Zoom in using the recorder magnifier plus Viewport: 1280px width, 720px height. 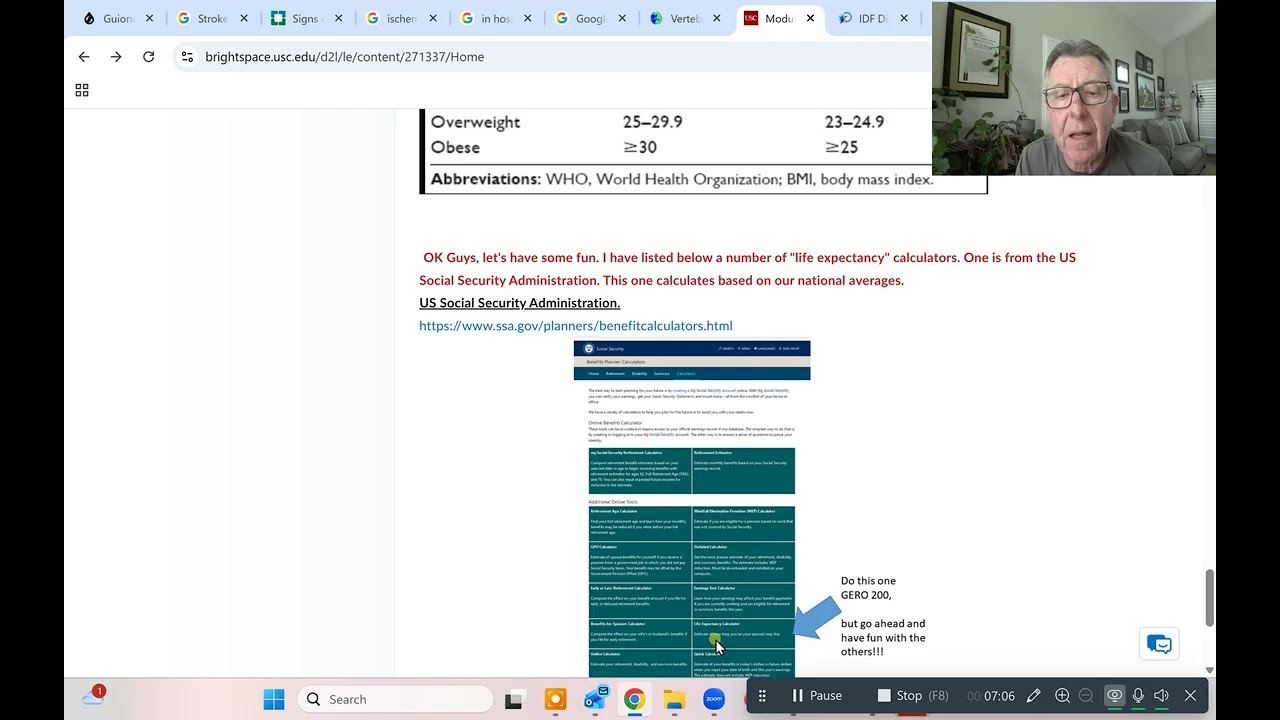pyautogui.click(x=1062, y=696)
